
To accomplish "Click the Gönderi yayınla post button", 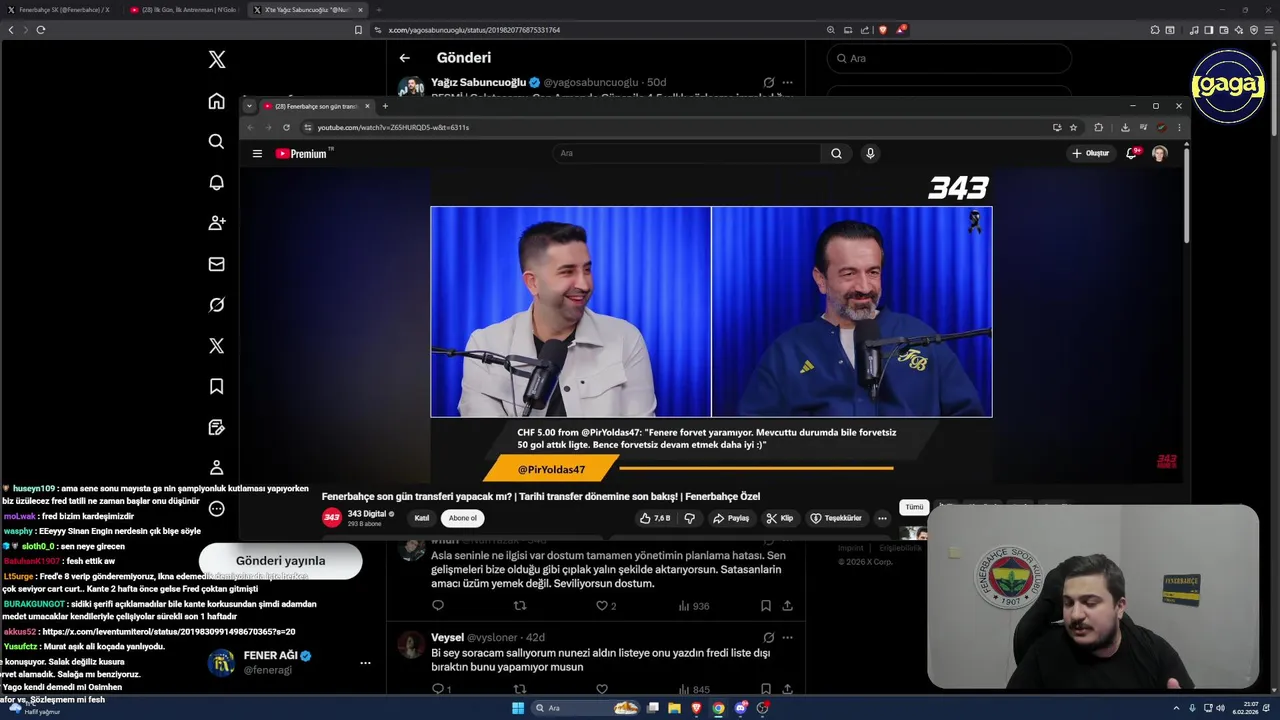I will tap(280, 561).
